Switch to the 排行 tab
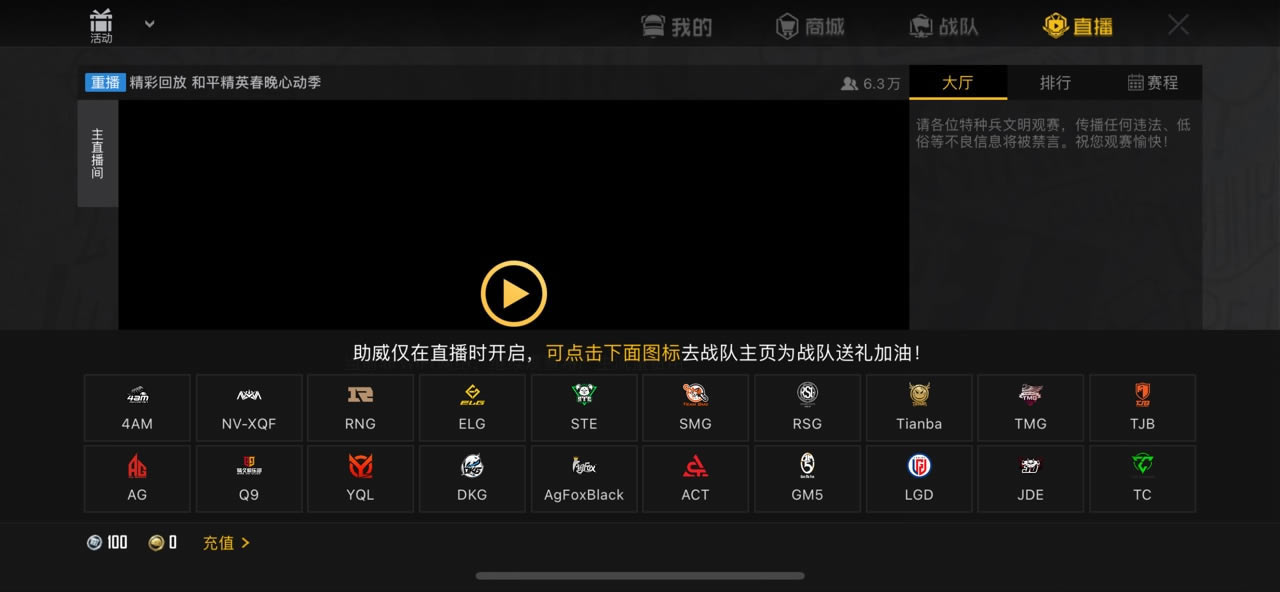The height and width of the screenshot is (592, 1280). (1055, 82)
